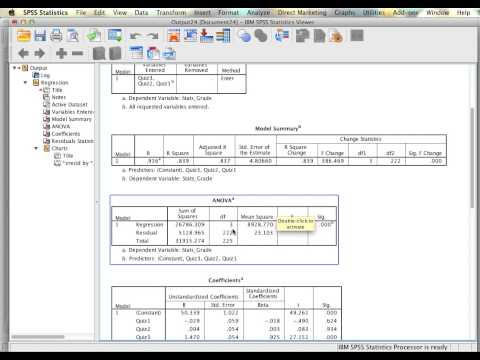Open Print Preview from the toolbar
Image resolution: width=480 pixels, height=360 pixels.
73,36
